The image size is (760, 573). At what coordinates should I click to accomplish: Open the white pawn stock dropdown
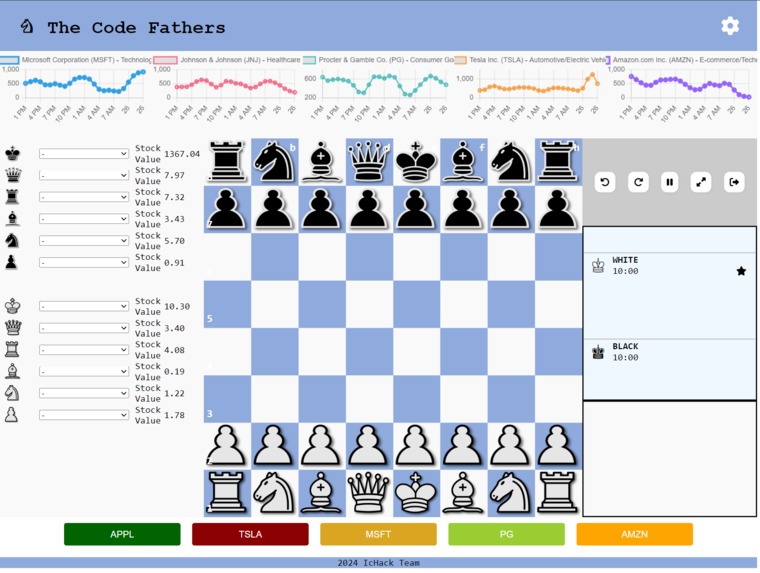tap(84, 415)
